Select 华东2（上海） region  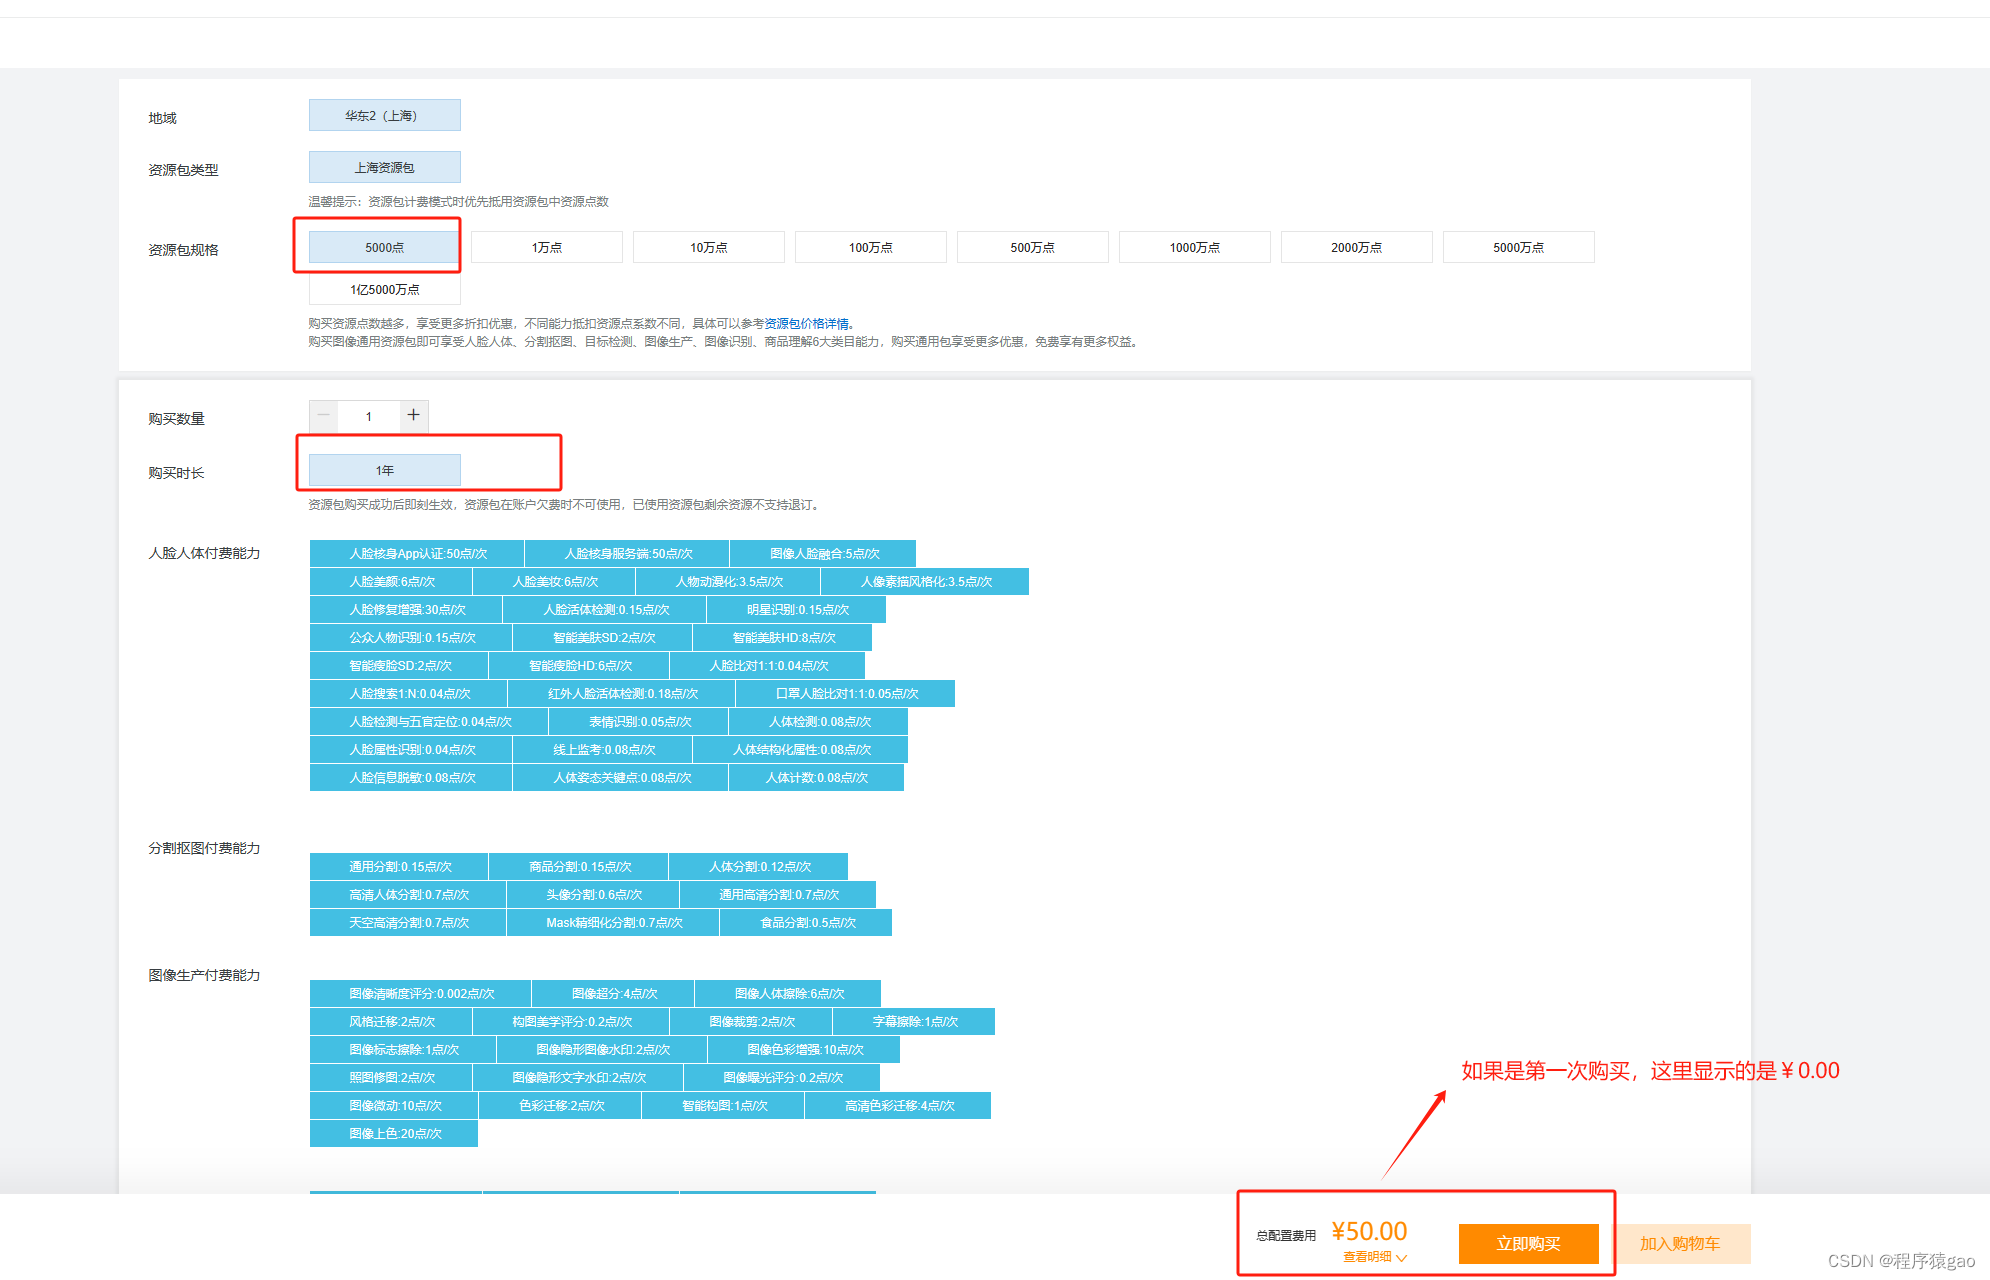click(x=384, y=115)
